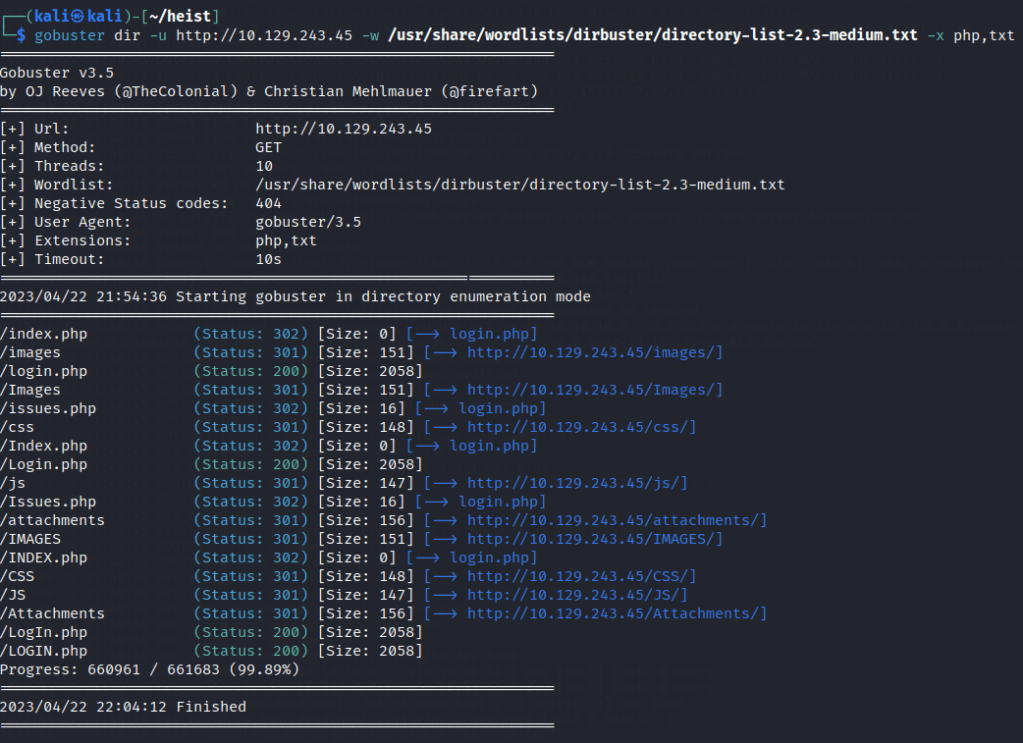Image resolution: width=1023 pixels, height=743 pixels.
Task: Open the lowercase /css/ redirect URL
Action: click(581, 427)
